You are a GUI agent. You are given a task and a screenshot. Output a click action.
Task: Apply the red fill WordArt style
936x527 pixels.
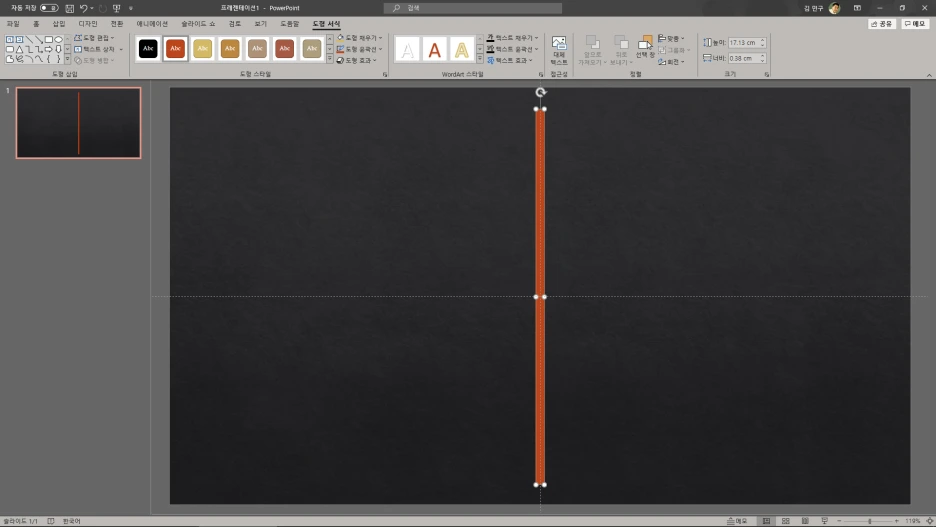click(x=435, y=50)
